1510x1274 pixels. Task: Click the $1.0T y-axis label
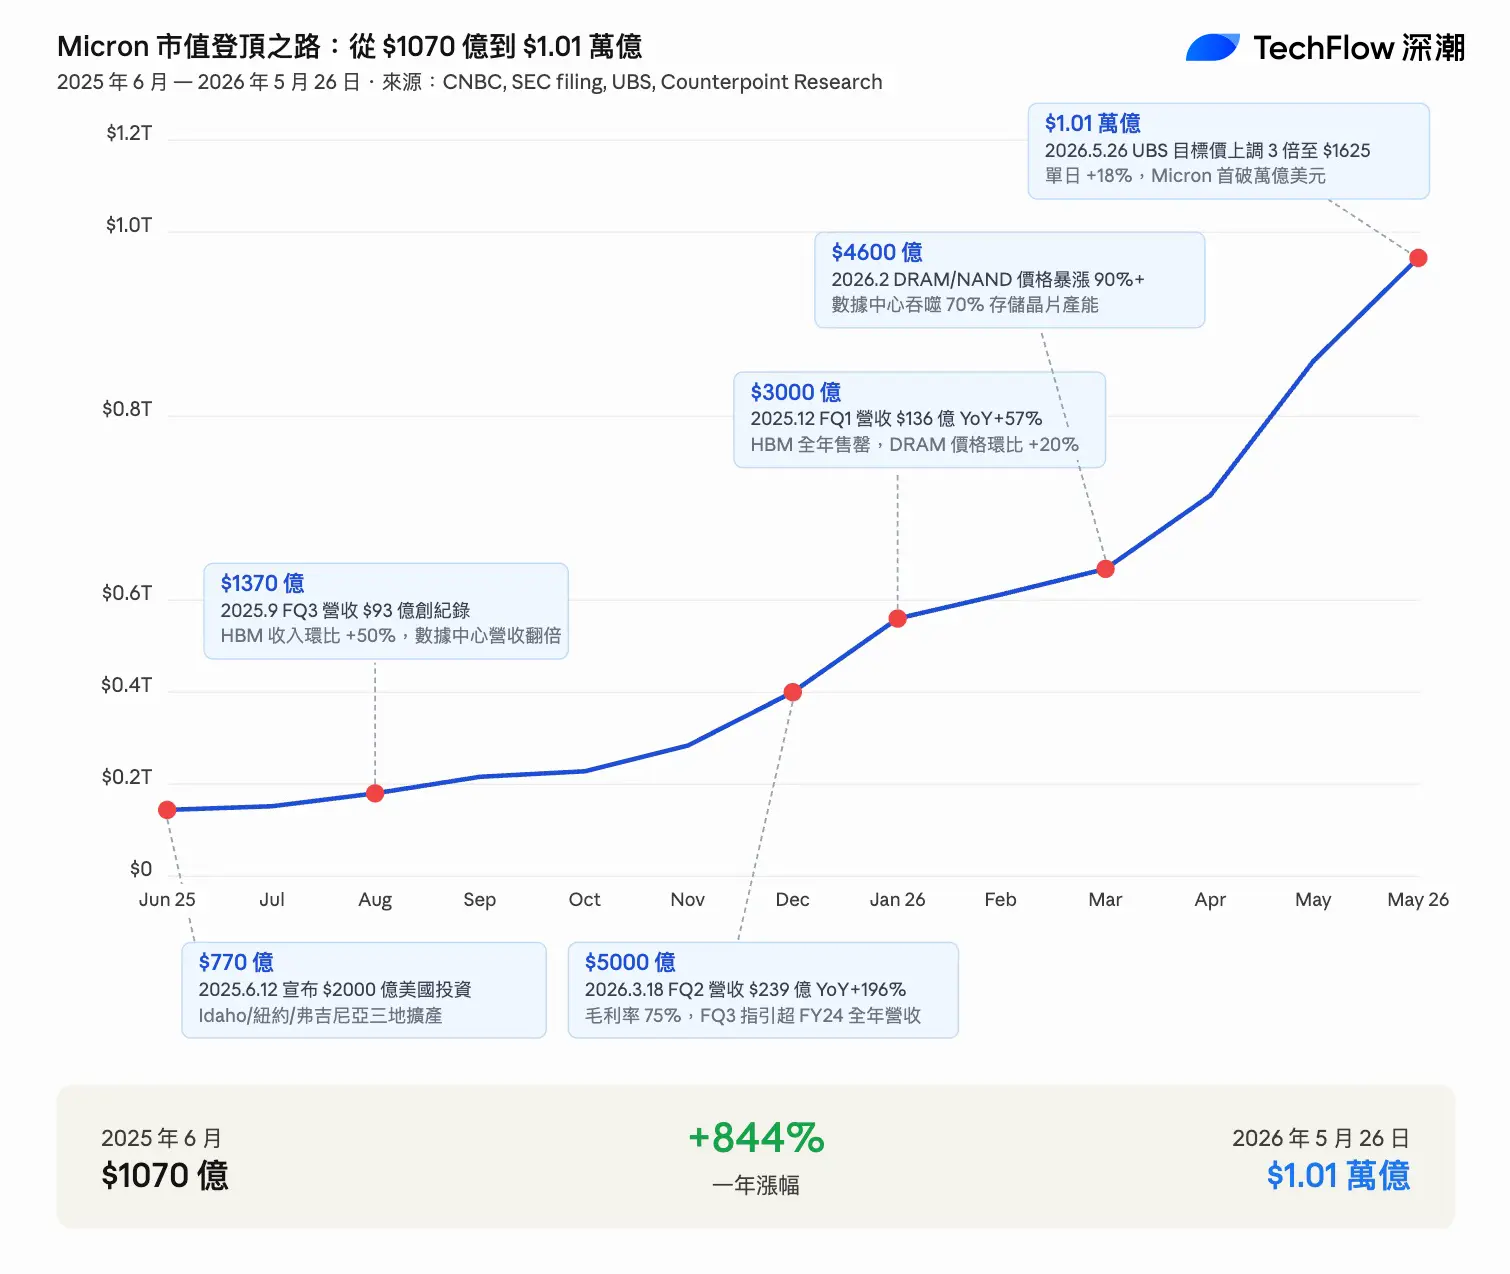pyautogui.click(x=129, y=225)
